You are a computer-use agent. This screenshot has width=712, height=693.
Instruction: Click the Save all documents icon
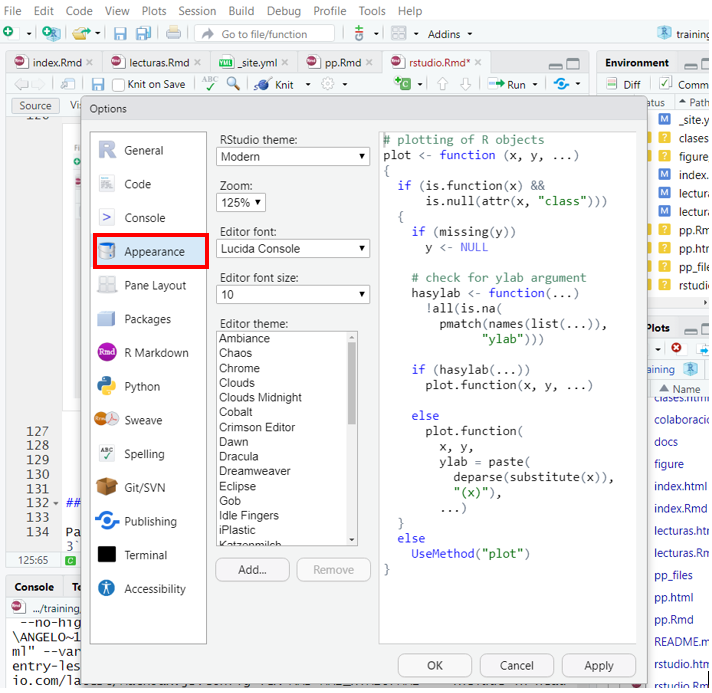tap(143, 34)
